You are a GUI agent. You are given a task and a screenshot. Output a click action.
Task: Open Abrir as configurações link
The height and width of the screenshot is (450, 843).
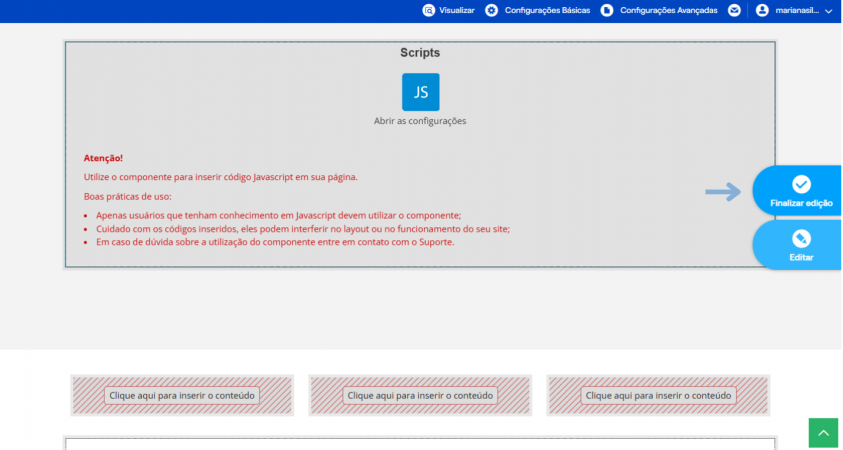420,121
